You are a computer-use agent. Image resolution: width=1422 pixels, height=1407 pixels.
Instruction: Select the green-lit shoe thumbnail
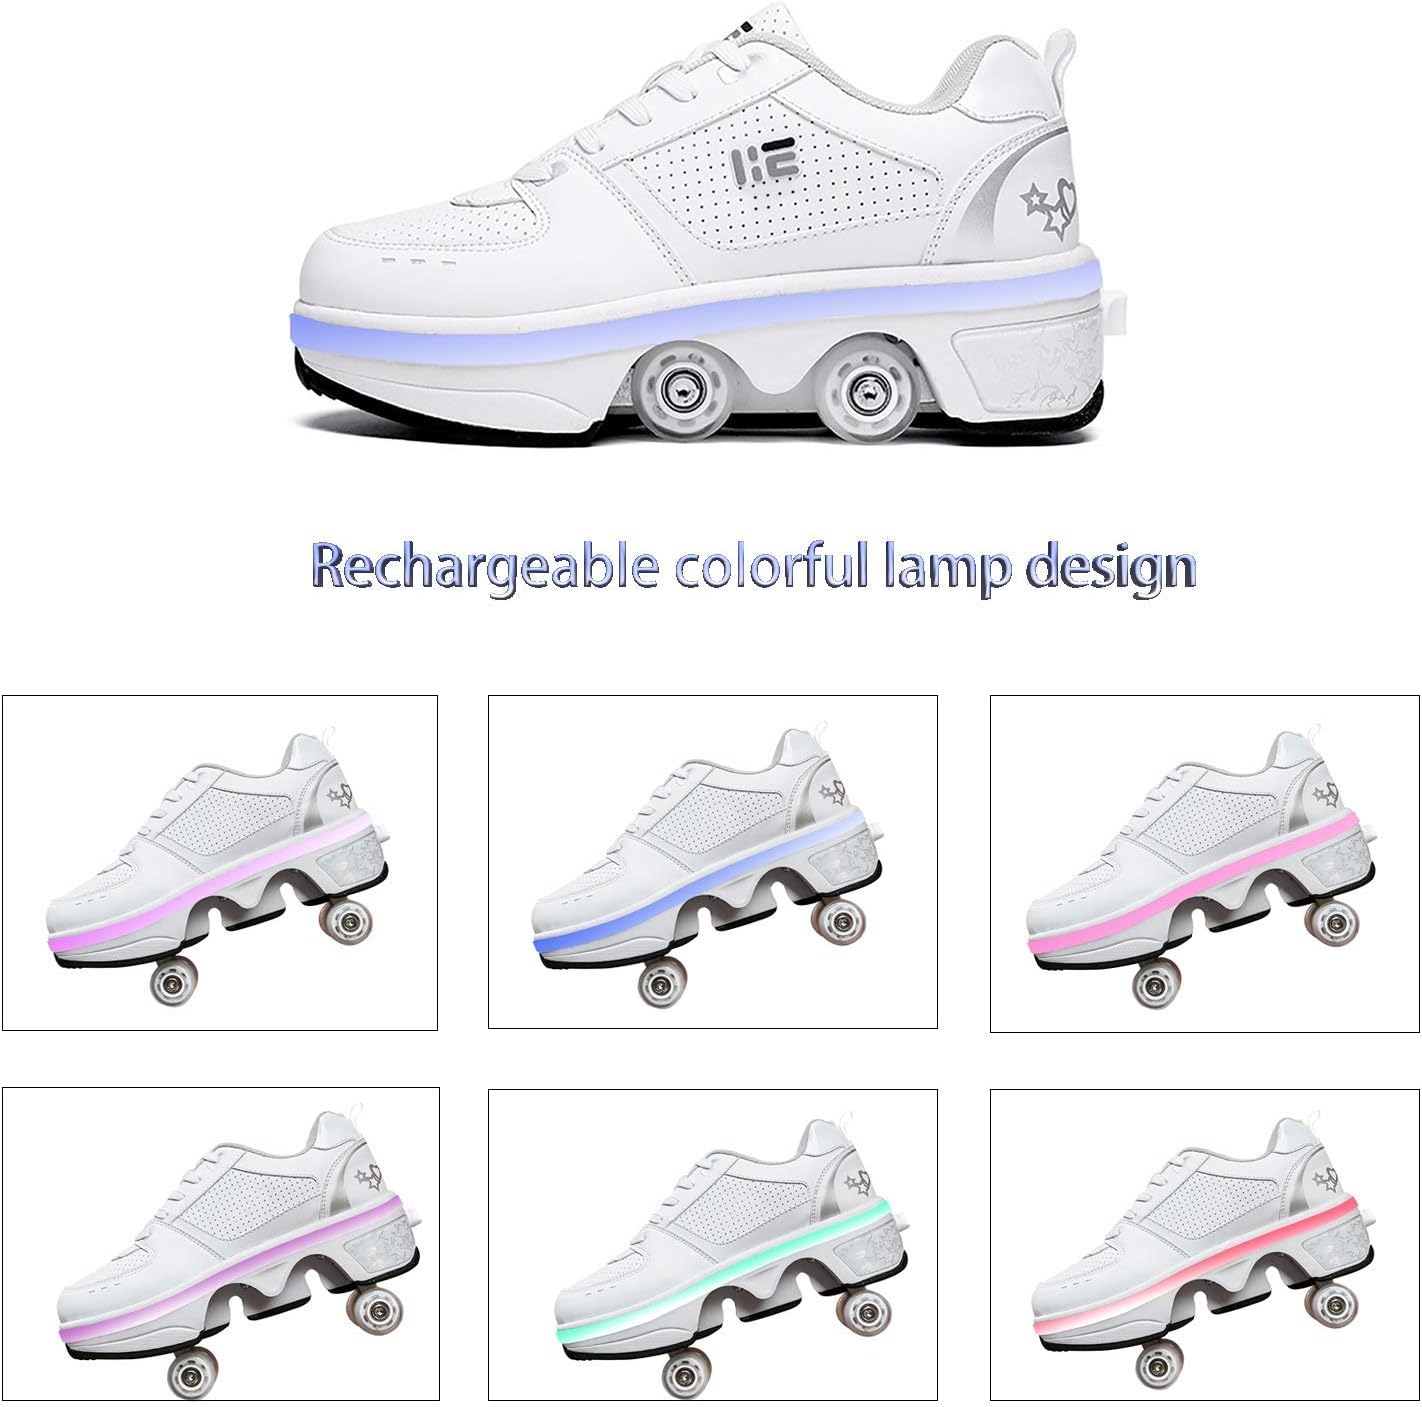[x=712, y=1244]
